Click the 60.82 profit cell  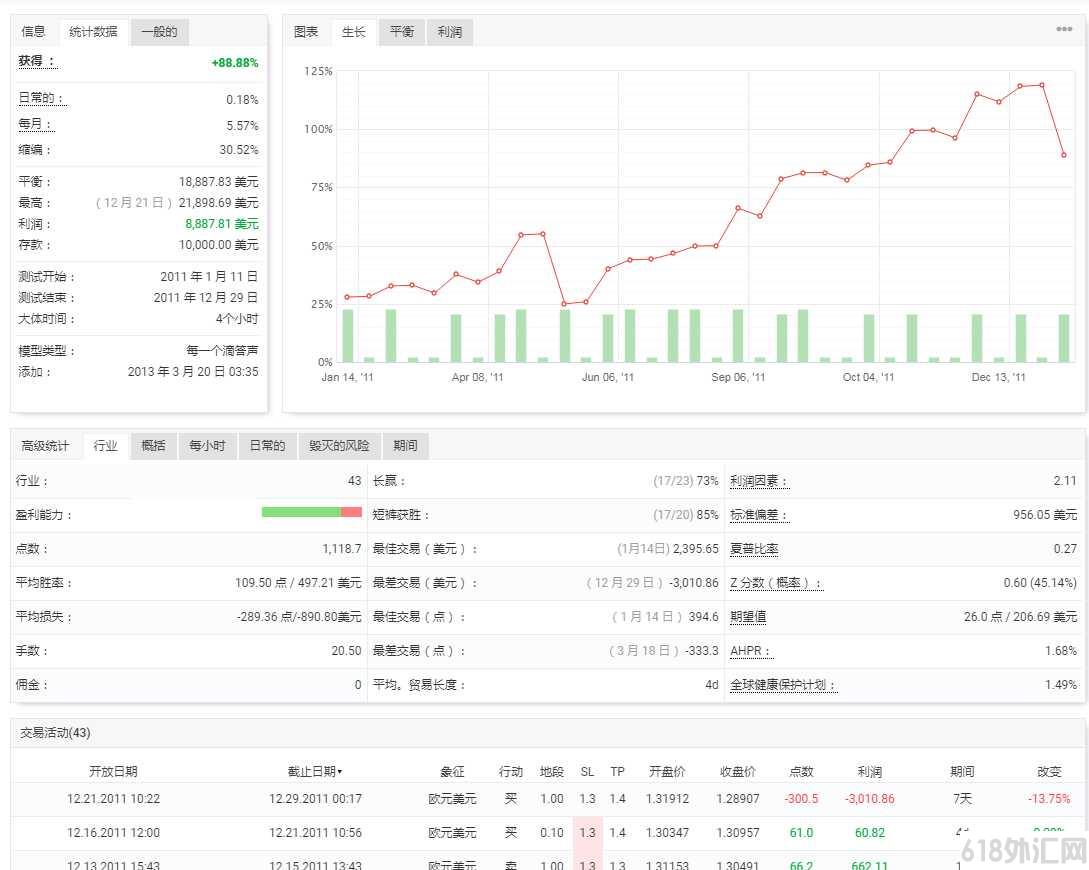tap(870, 833)
